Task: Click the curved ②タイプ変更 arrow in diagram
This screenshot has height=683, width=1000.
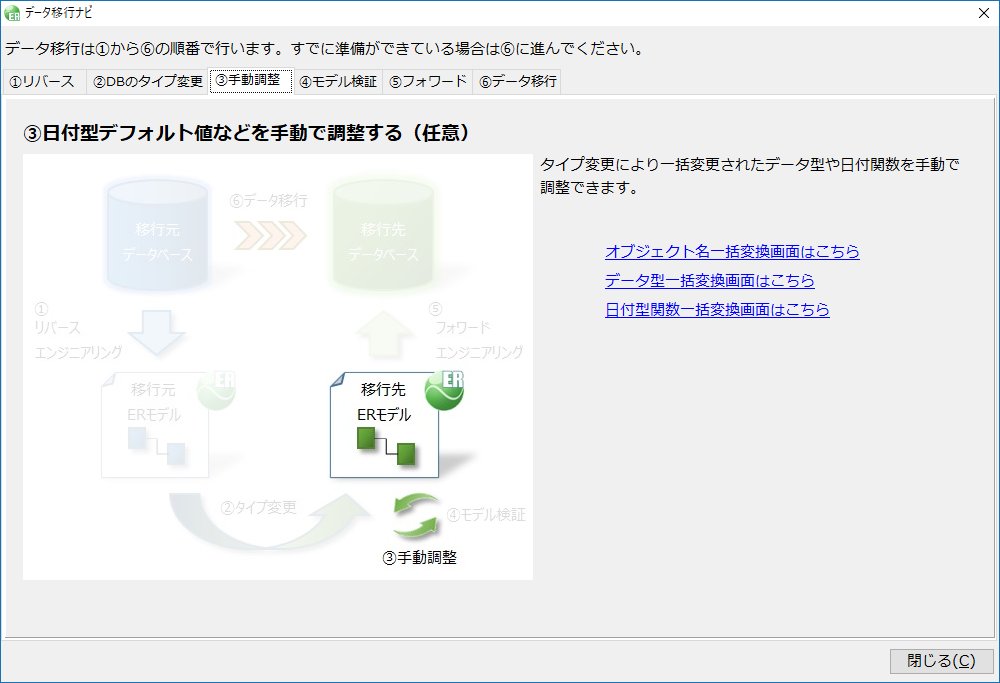Action: 260,525
